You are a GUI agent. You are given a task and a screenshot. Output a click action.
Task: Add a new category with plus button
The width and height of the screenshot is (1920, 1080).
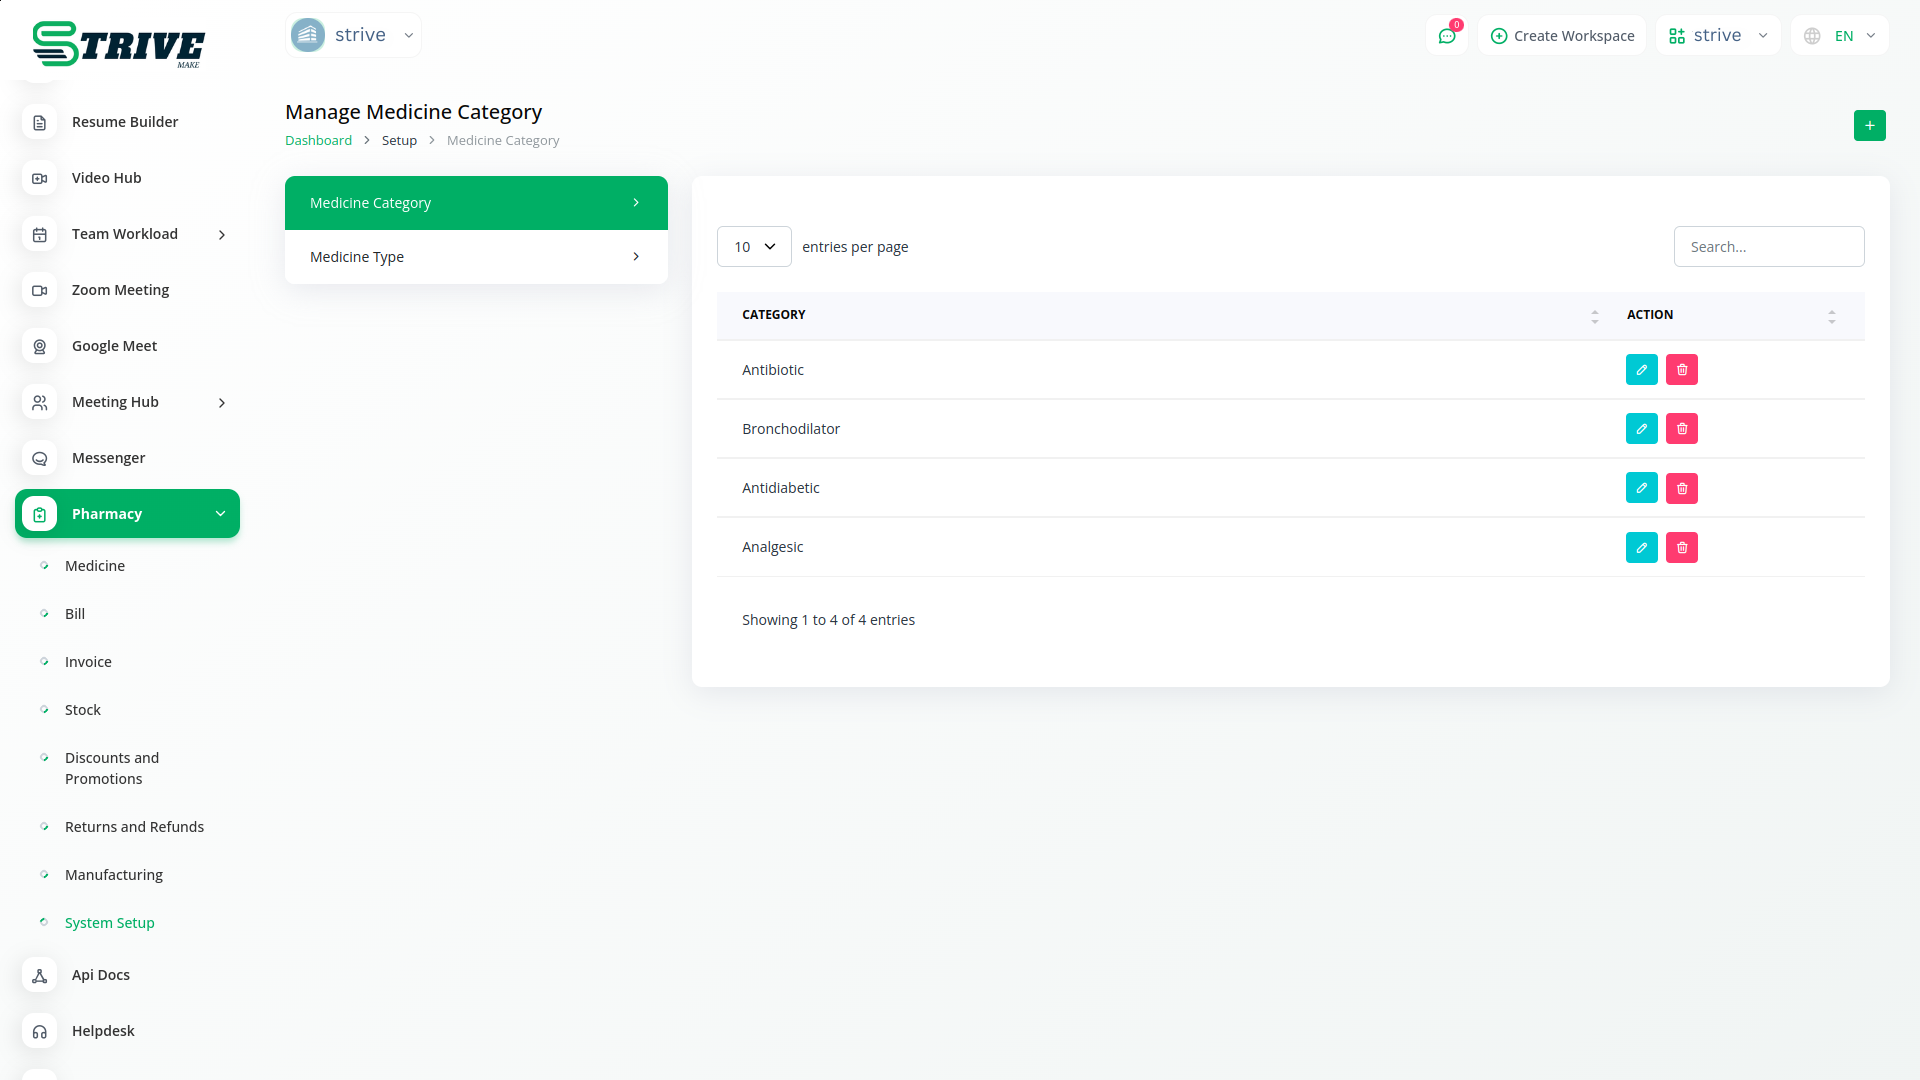pyautogui.click(x=1869, y=126)
